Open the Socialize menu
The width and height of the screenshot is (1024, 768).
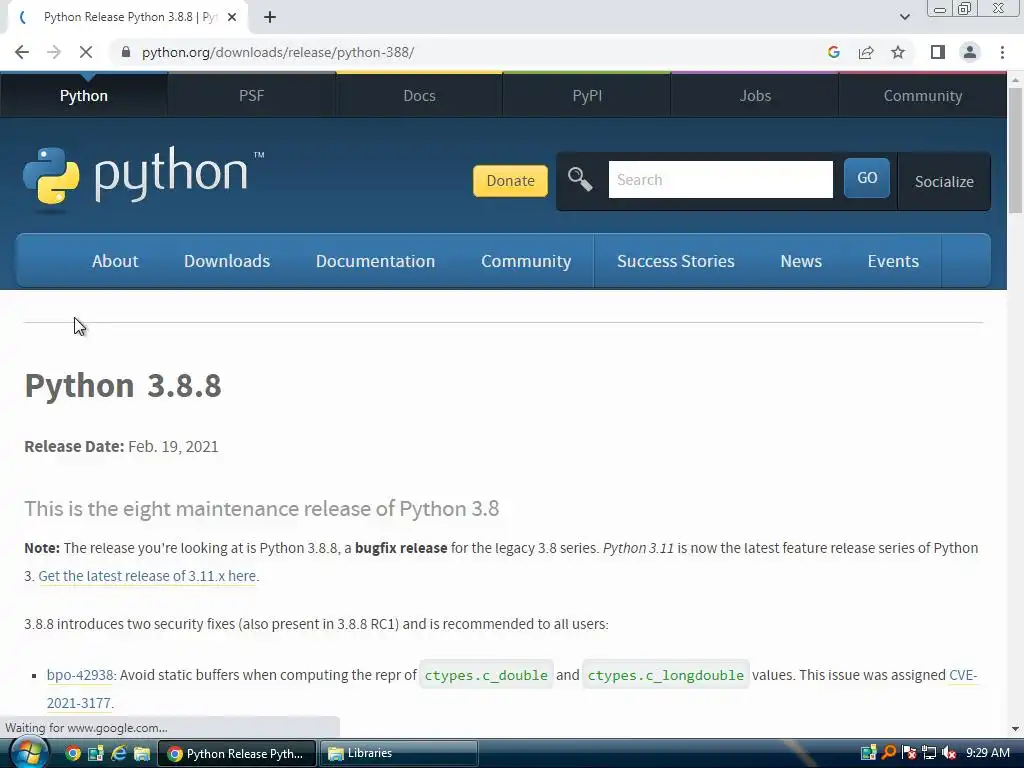(944, 182)
